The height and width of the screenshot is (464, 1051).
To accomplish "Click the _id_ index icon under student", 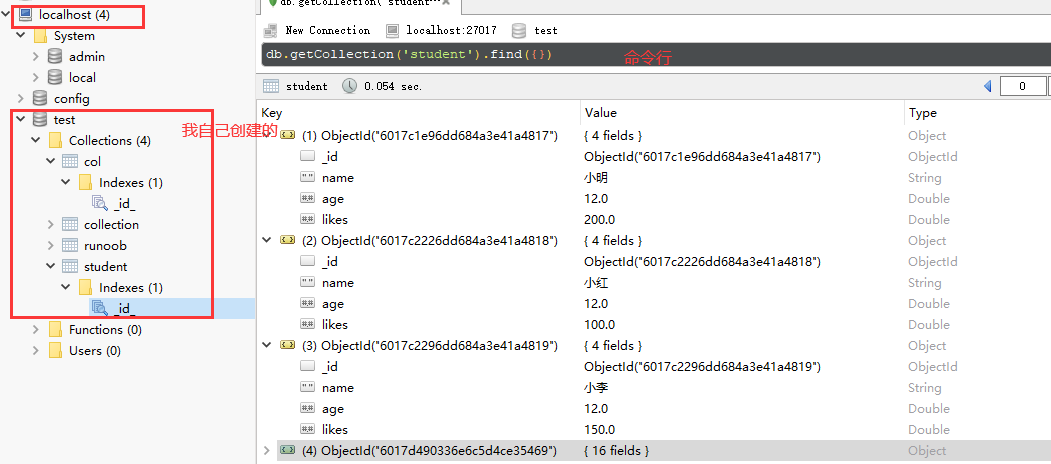I will point(99,308).
